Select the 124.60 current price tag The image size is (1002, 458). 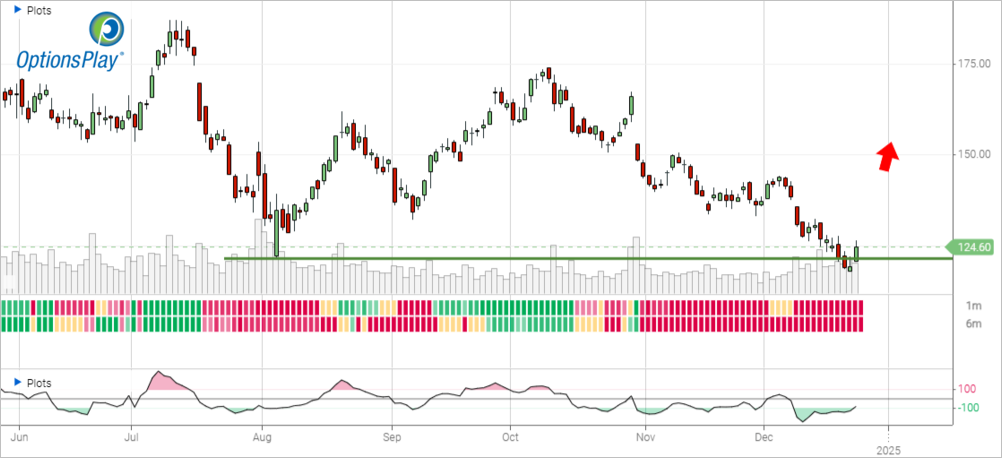click(x=973, y=247)
